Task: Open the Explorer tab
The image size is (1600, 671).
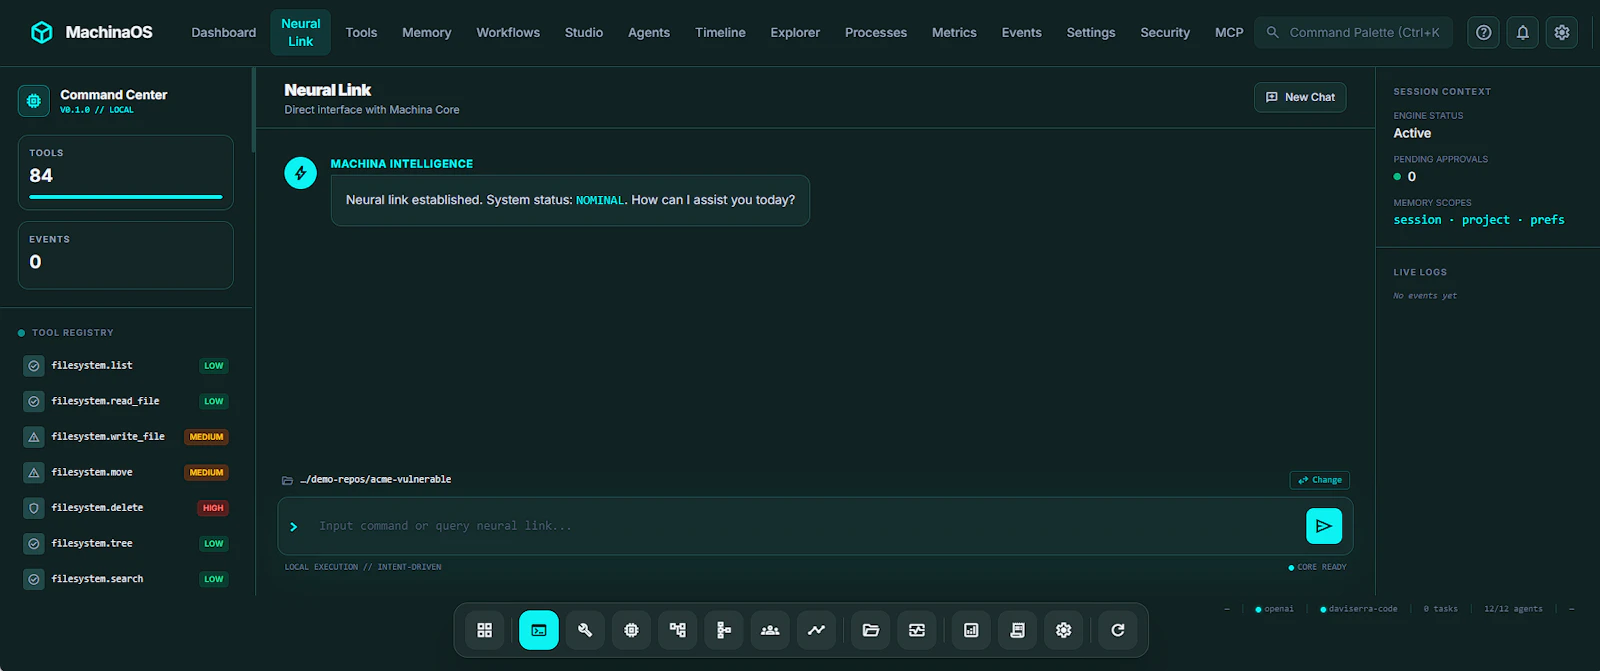Action: [795, 32]
